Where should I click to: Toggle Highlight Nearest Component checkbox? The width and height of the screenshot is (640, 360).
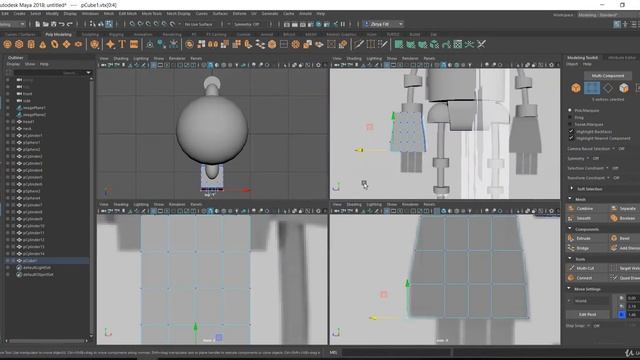pos(571,138)
